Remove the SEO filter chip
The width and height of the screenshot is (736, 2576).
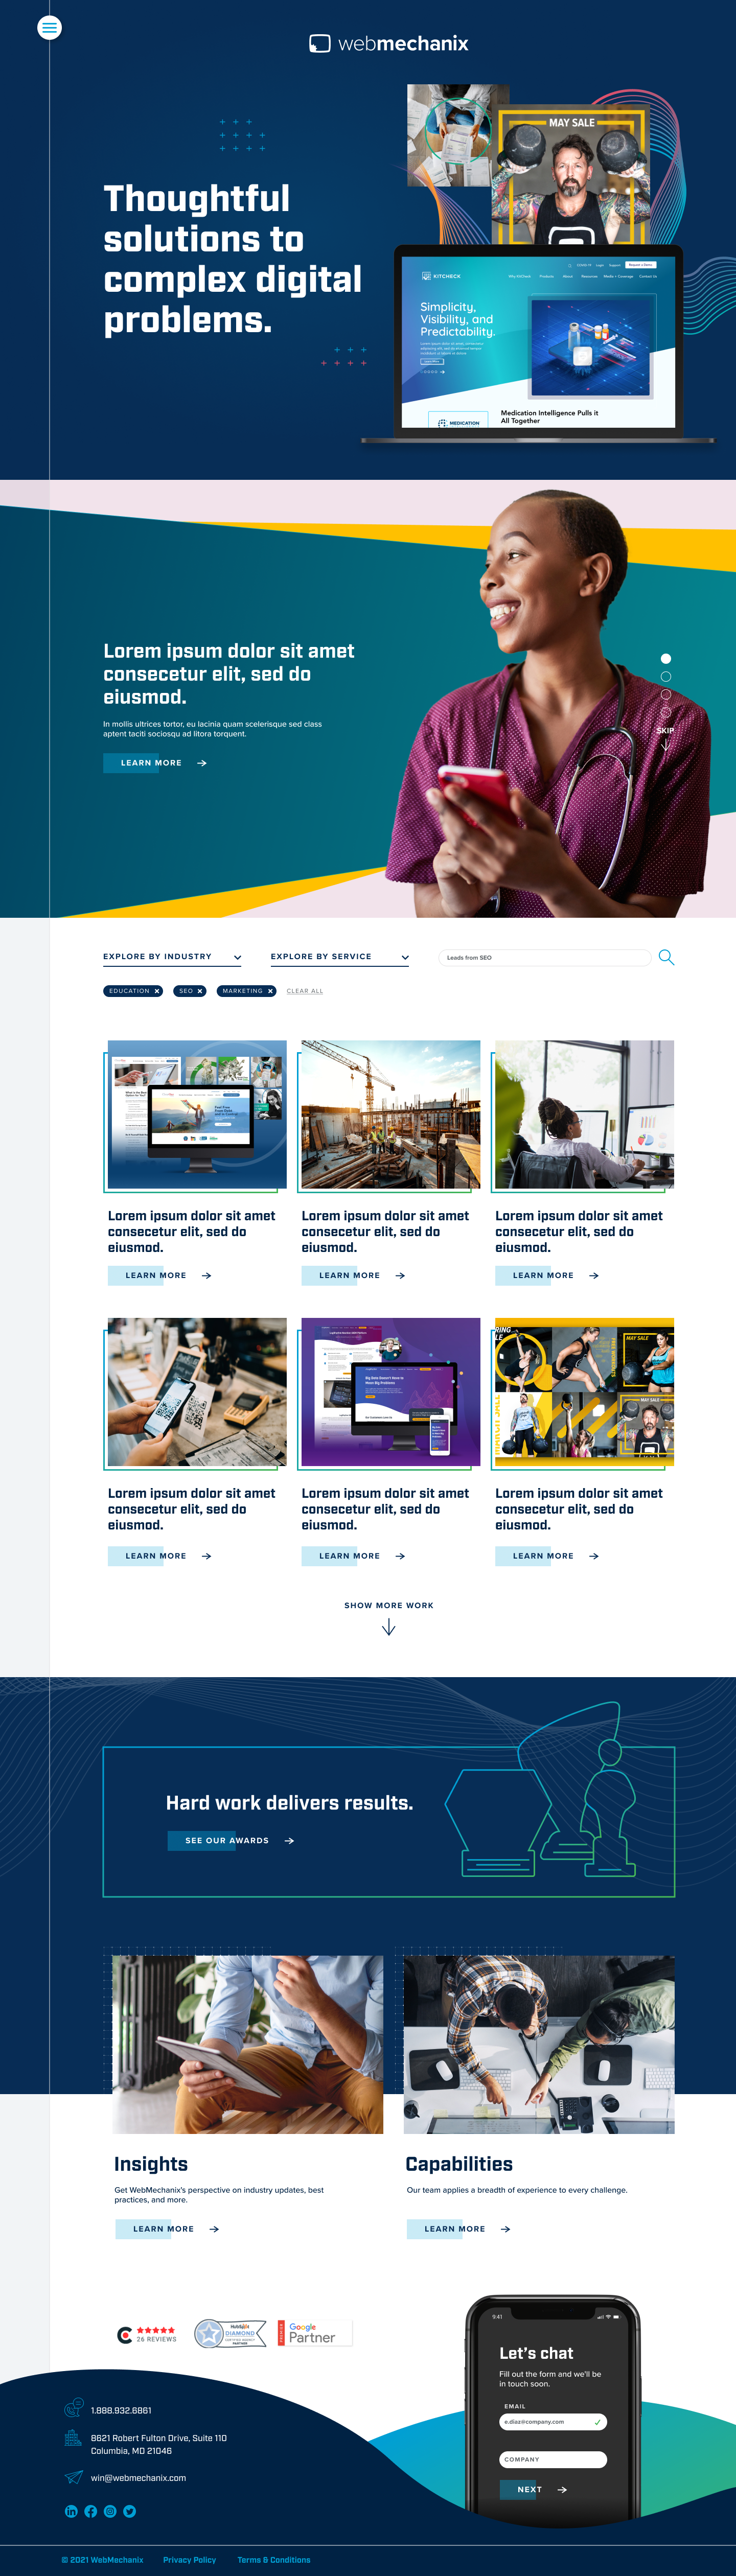(199, 991)
